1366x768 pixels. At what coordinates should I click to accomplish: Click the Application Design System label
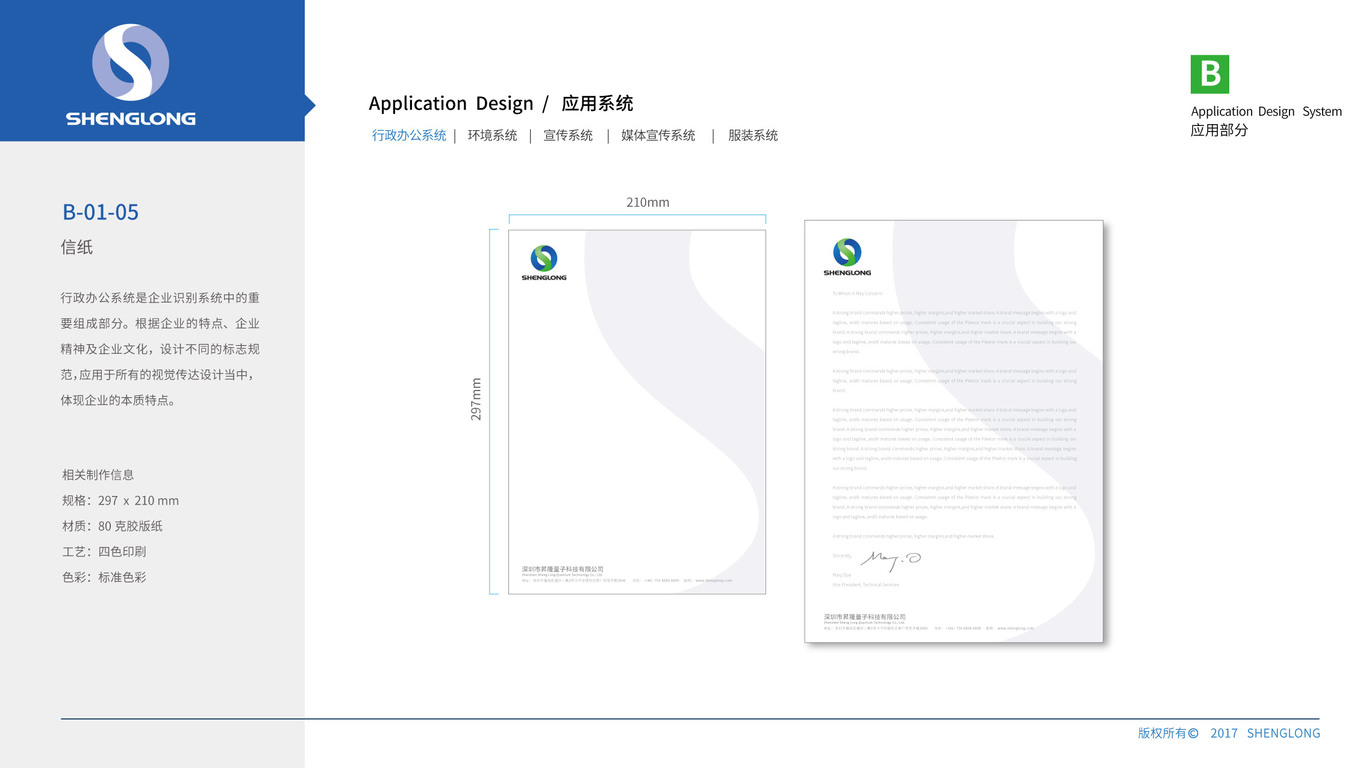(x=1266, y=111)
